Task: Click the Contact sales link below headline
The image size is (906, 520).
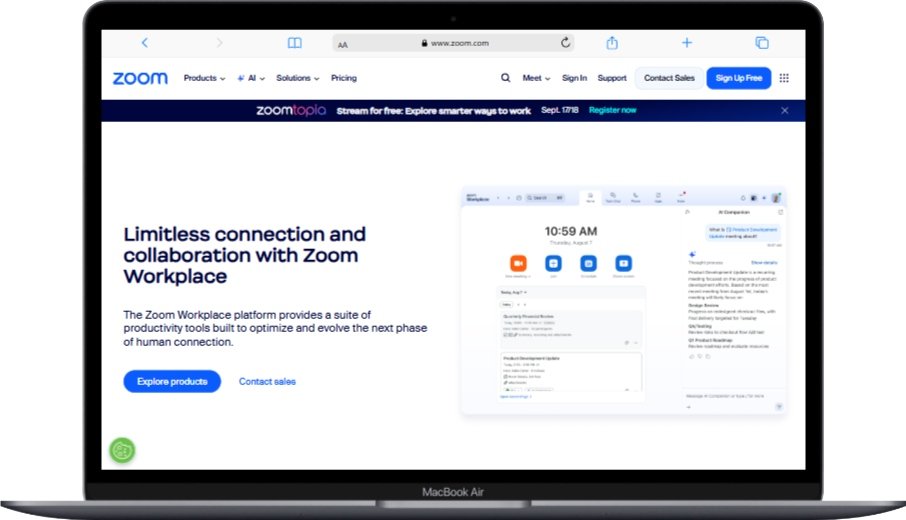Action: tap(267, 381)
